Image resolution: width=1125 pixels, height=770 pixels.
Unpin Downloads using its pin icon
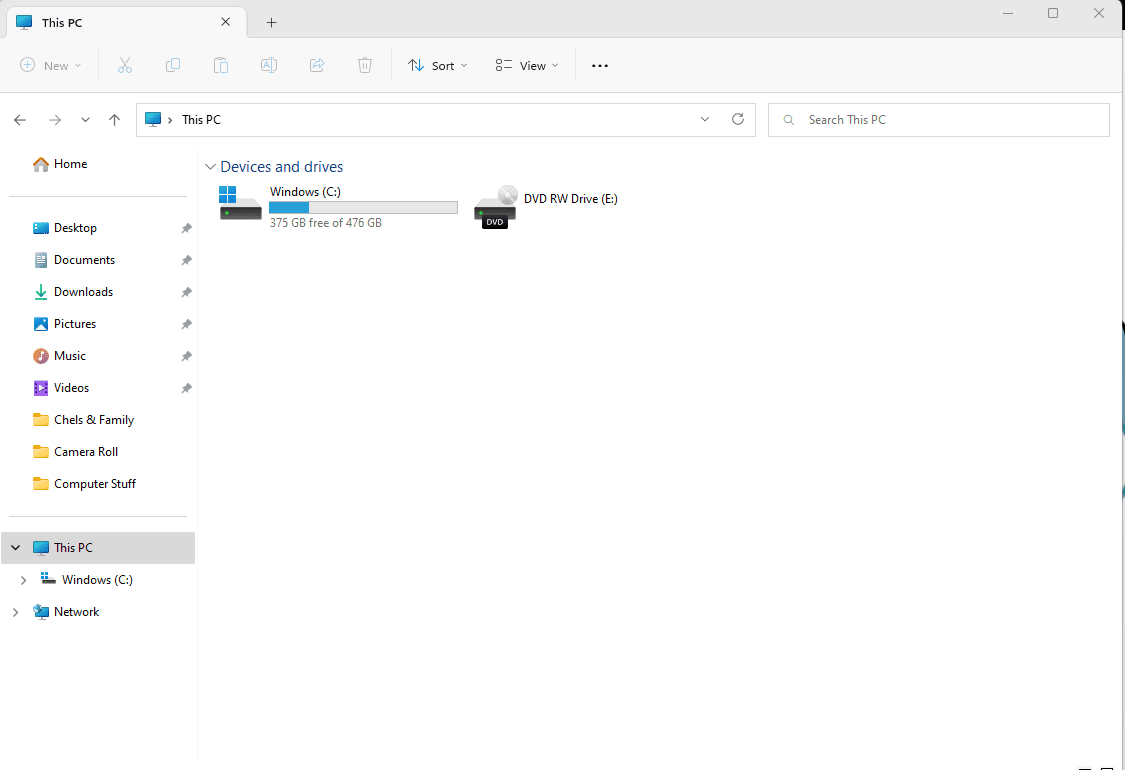pos(187,292)
